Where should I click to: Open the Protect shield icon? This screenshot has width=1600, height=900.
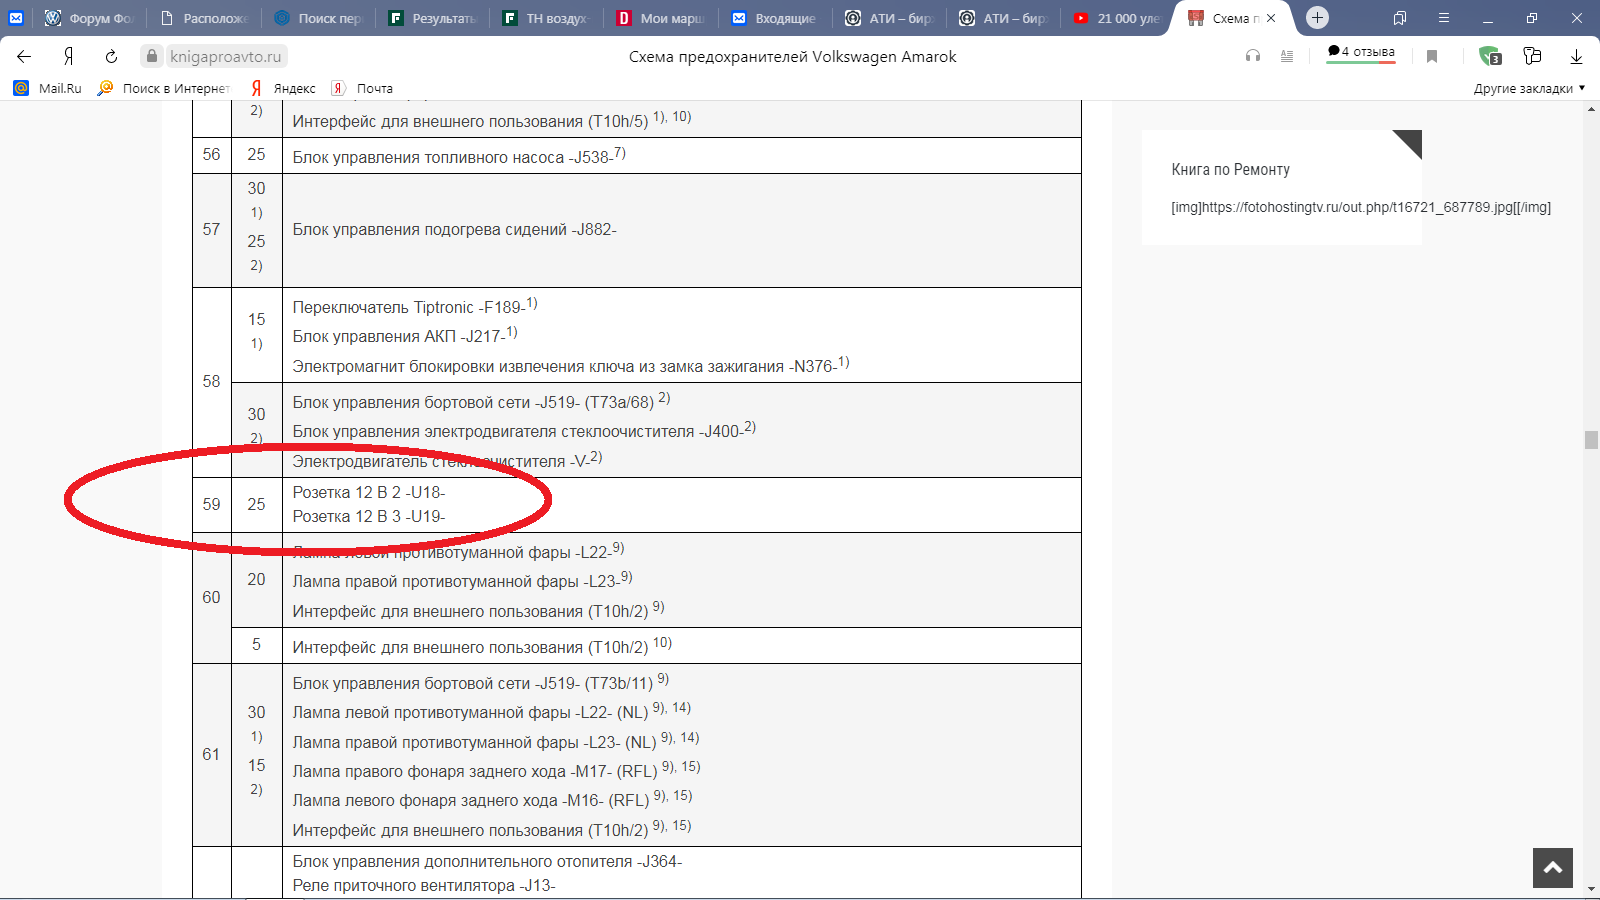tap(1490, 56)
